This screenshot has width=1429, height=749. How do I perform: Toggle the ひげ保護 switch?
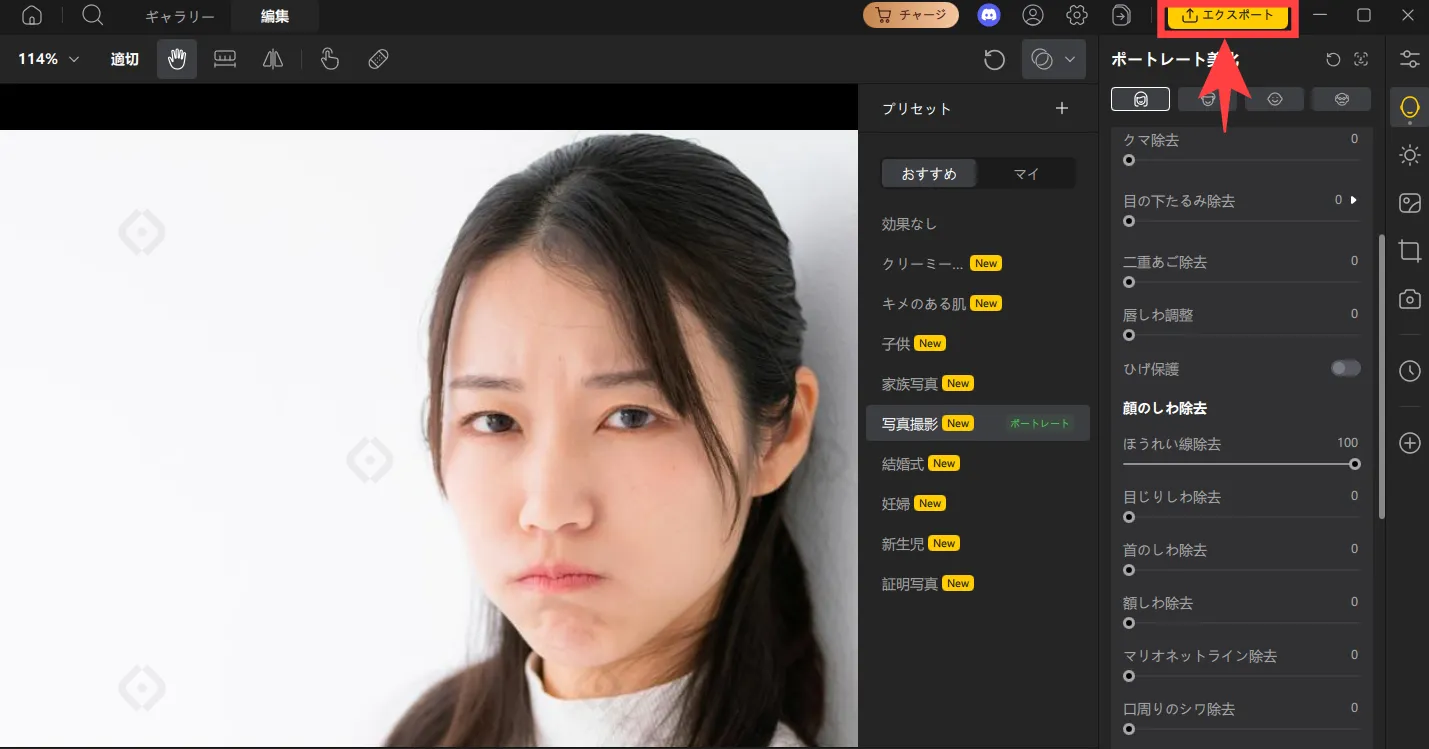tap(1345, 369)
